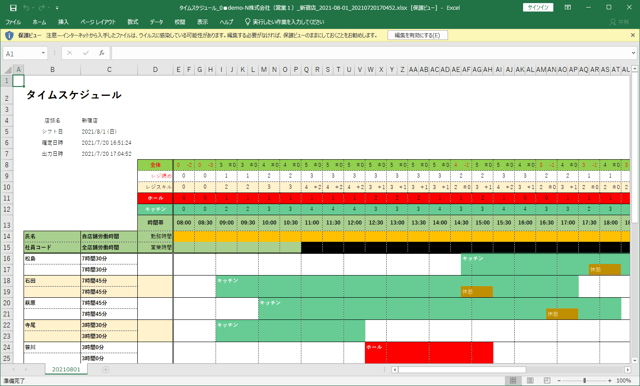Click the 新宿店 store name cell
The image size is (640, 386).
click(x=89, y=120)
